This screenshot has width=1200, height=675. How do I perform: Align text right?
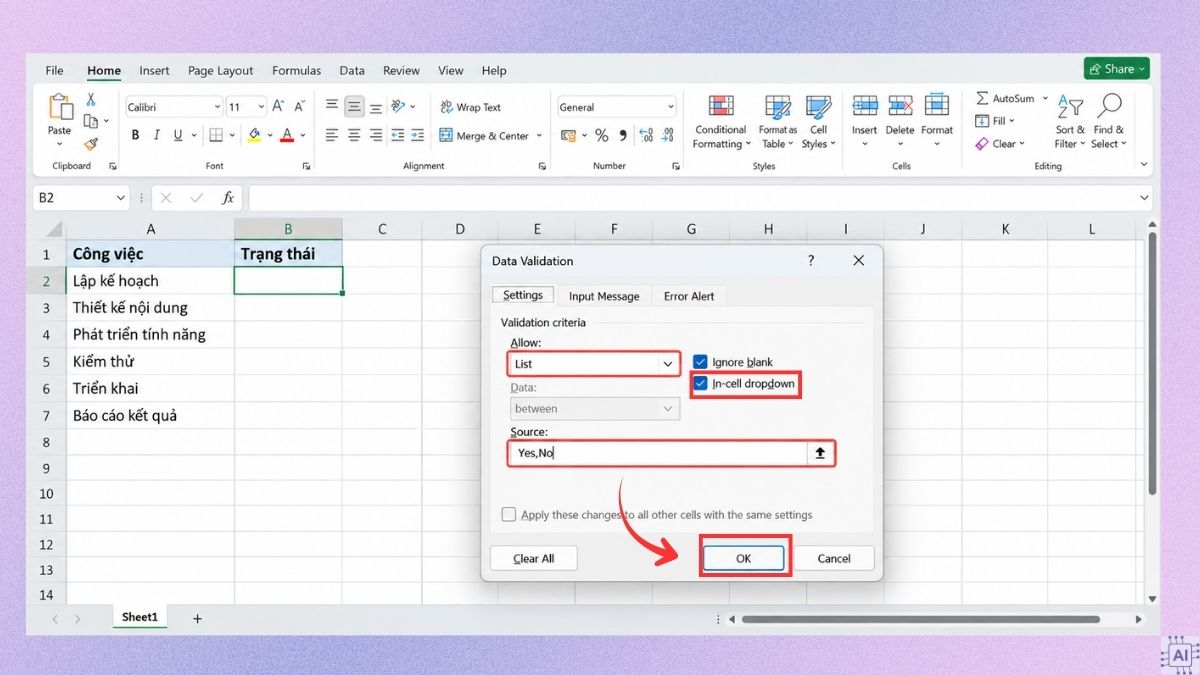point(376,135)
